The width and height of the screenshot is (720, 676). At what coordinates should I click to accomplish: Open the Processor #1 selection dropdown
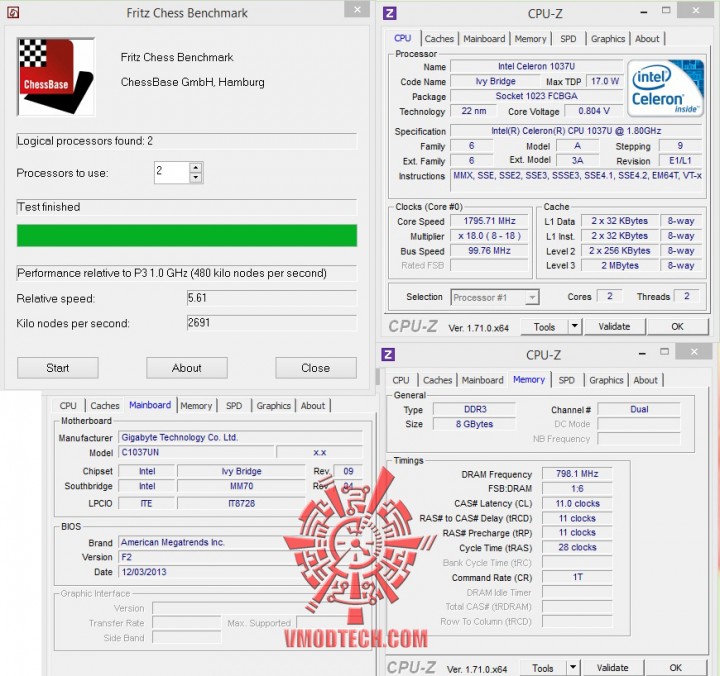click(495, 298)
